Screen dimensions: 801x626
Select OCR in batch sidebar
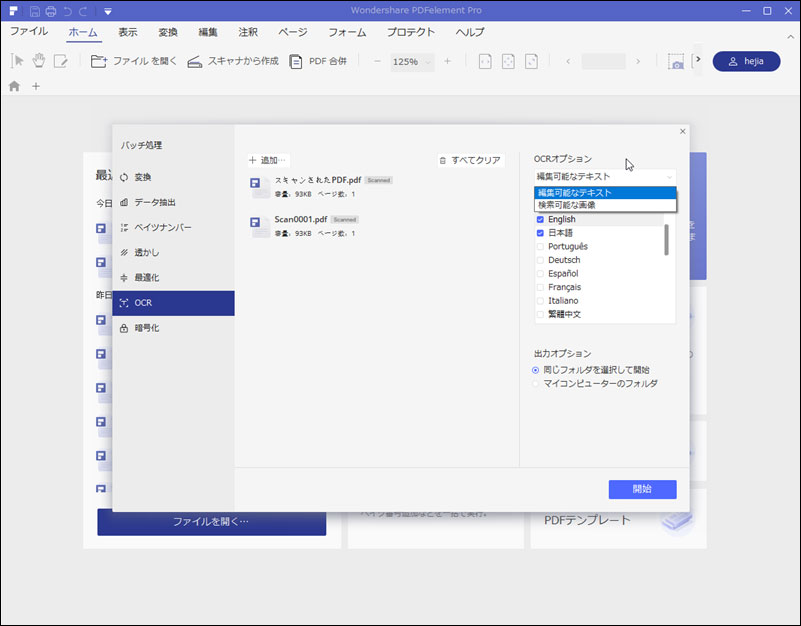click(173, 303)
